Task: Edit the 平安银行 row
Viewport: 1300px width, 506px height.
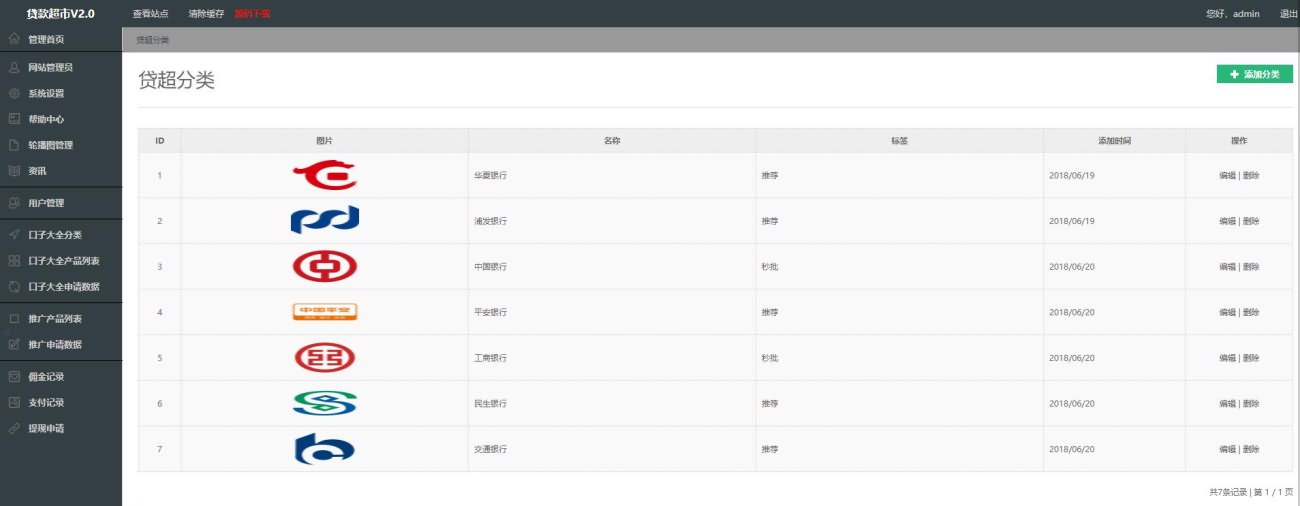Action: coord(1227,312)
